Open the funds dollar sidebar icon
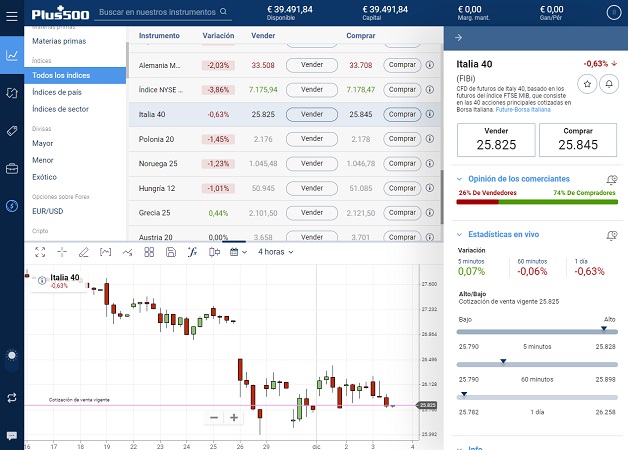Viewport: 628px width, 450px height. click(x=12, y=206)
